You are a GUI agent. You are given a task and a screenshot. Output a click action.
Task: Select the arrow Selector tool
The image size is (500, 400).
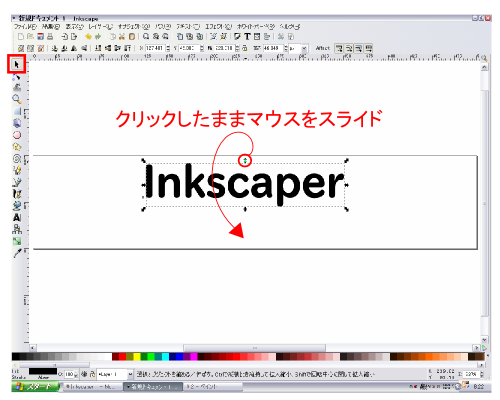pyautogui.click(x=16, y=64)
